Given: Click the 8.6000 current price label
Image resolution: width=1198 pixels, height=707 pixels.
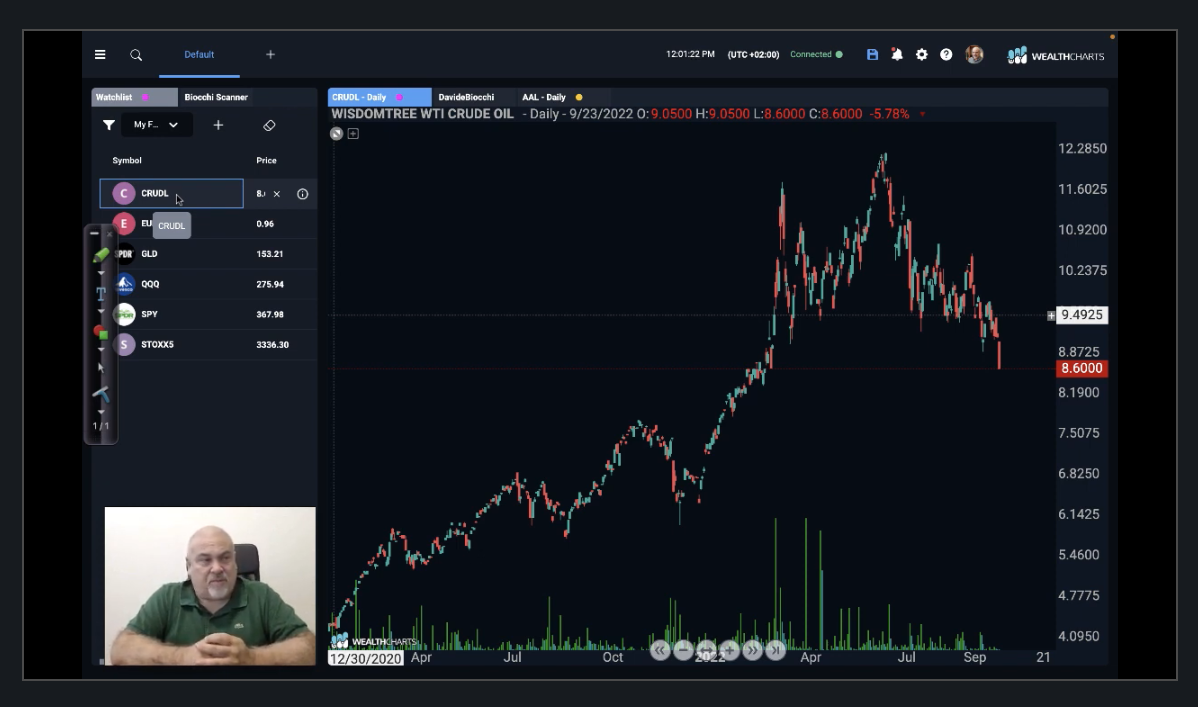Looking at the screenshot, I should (x=1082, y=368).
